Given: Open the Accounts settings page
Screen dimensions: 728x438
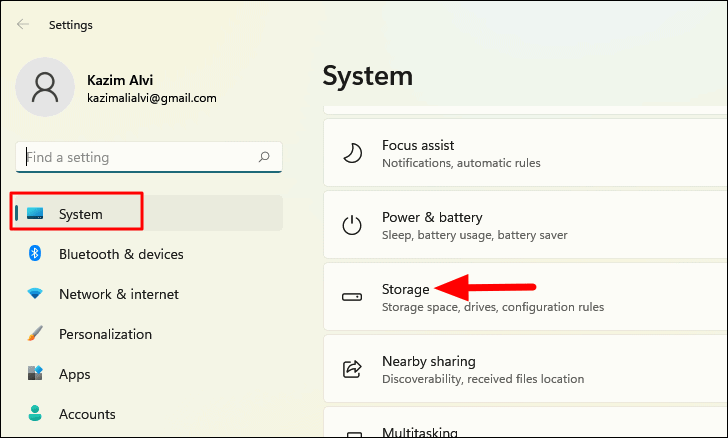Looking at the screenshot, I should 147,414.
